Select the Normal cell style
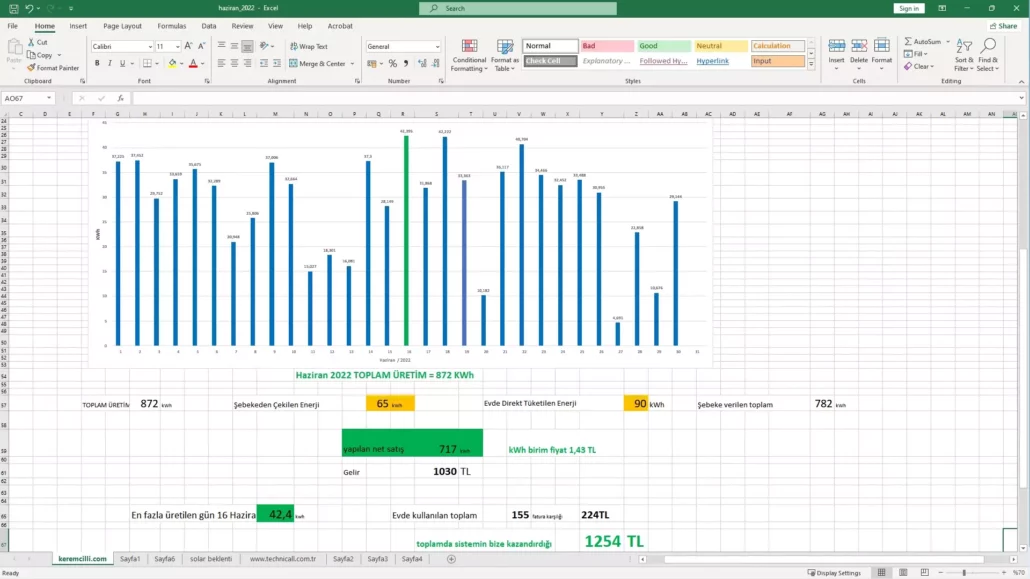This screenshot has height=579, width=1030. pyautogui.click(x=550, y=46)
